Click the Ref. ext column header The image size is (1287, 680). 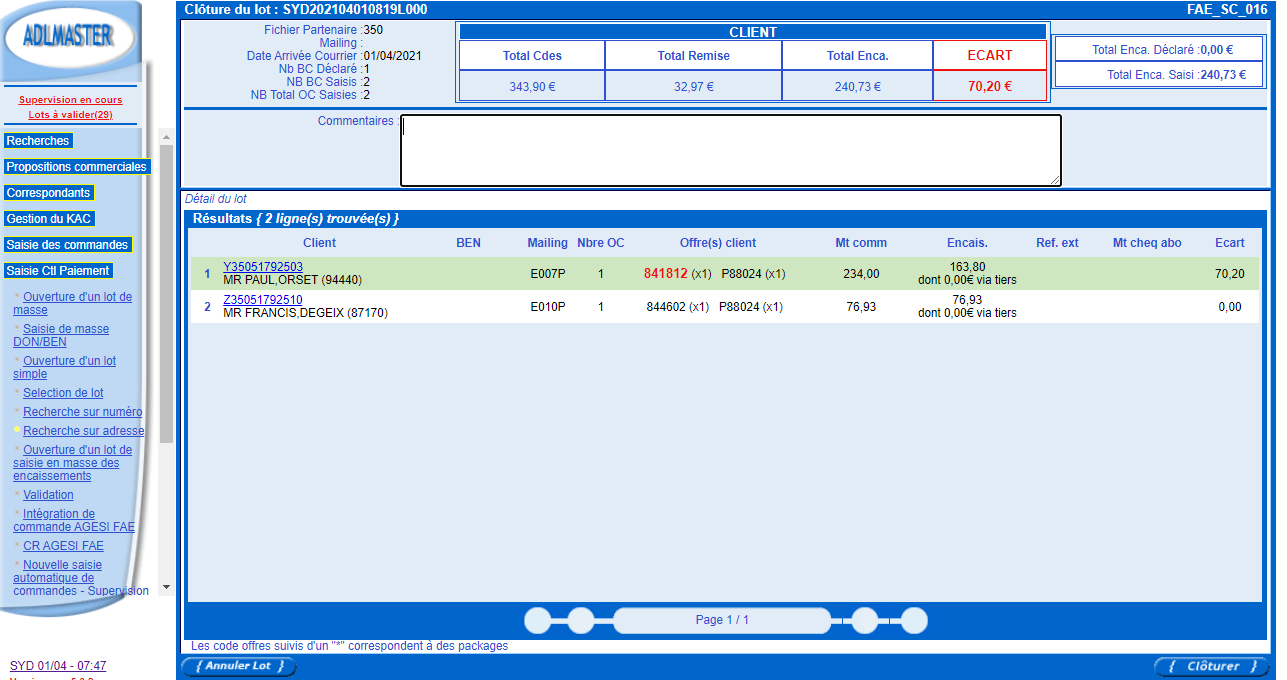[x=1057, y=243]
